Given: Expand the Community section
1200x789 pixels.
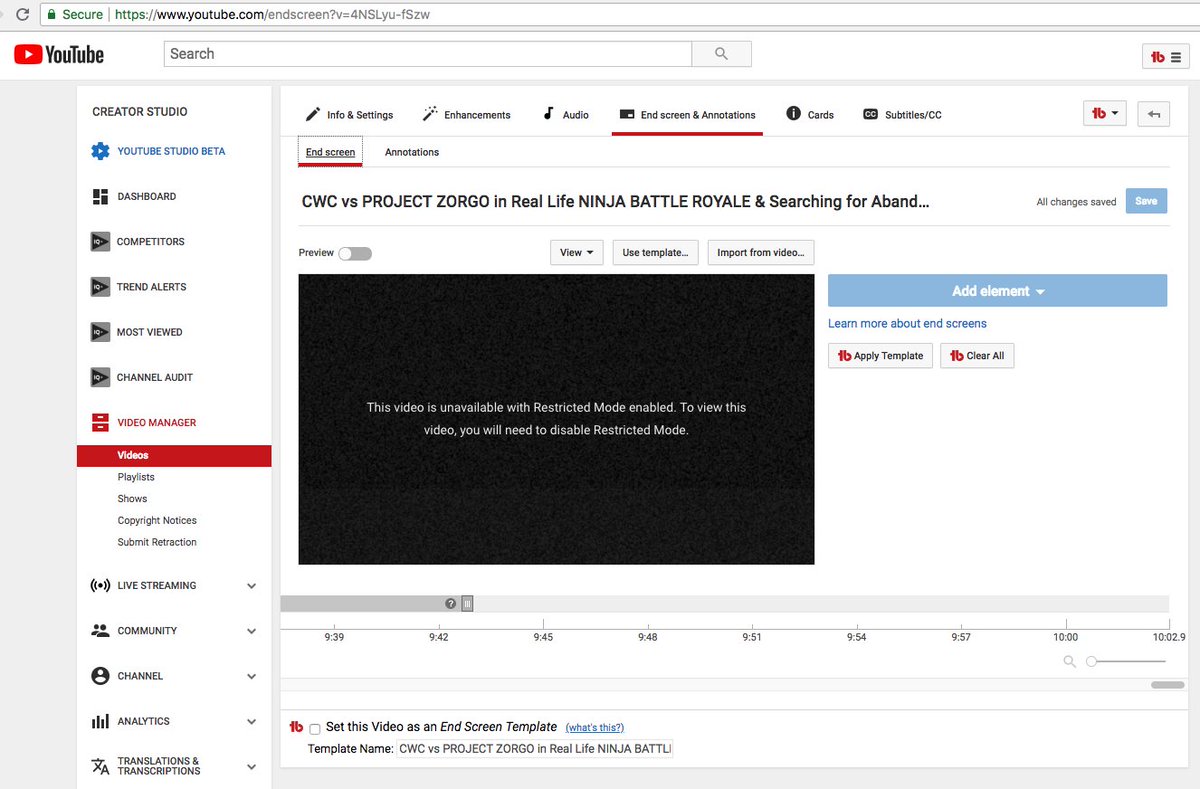Looking at the screenshot, I should click(x=251, y=631).
